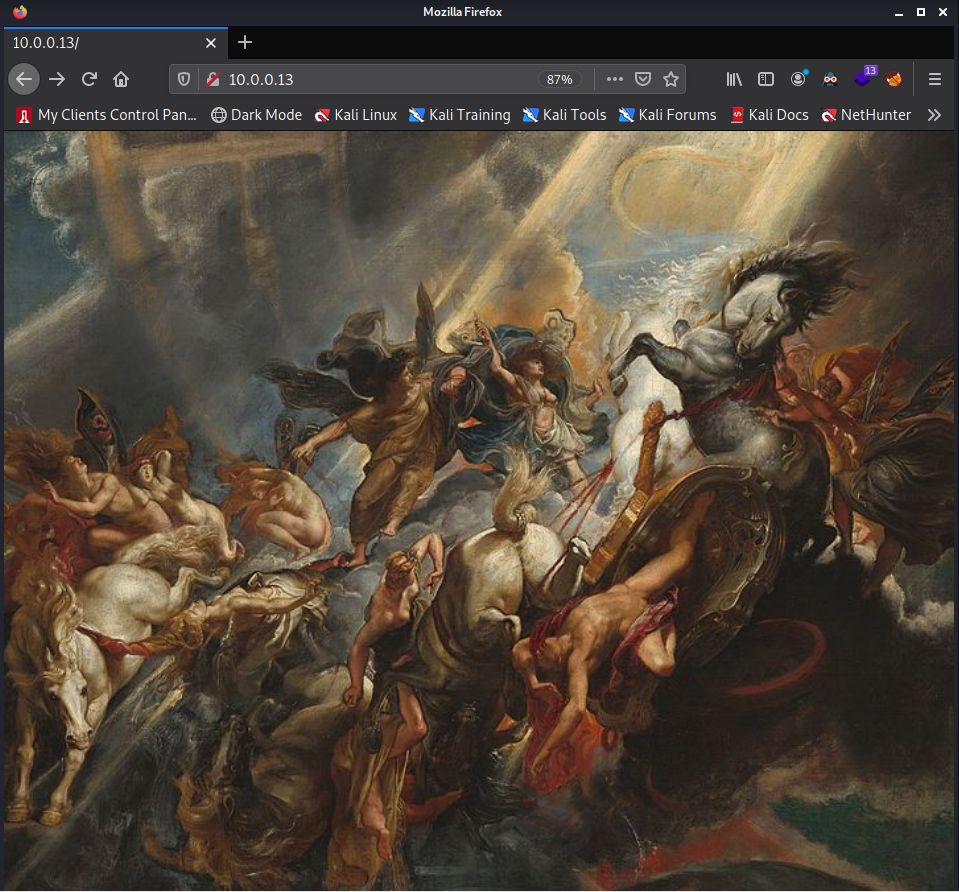Reload the current page
This screenshot has width=959, height=892.
coord(89,80)
